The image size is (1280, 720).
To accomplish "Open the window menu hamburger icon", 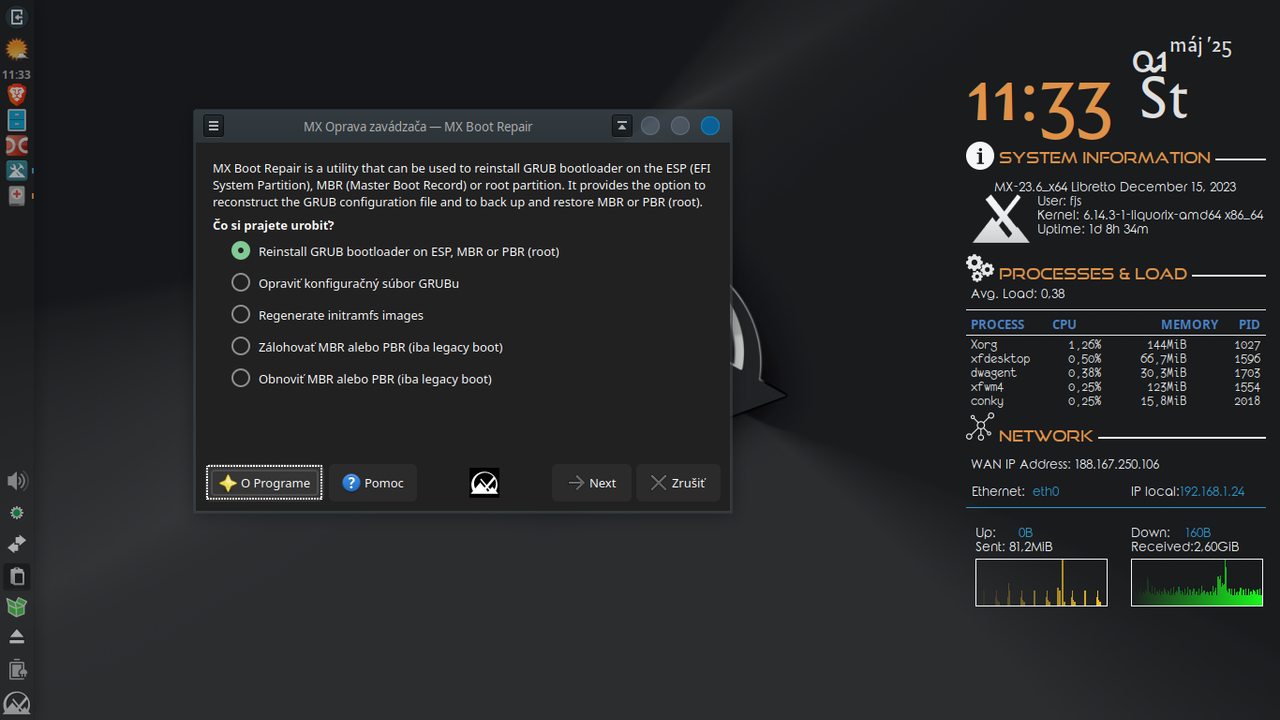I will coord(213,126).
